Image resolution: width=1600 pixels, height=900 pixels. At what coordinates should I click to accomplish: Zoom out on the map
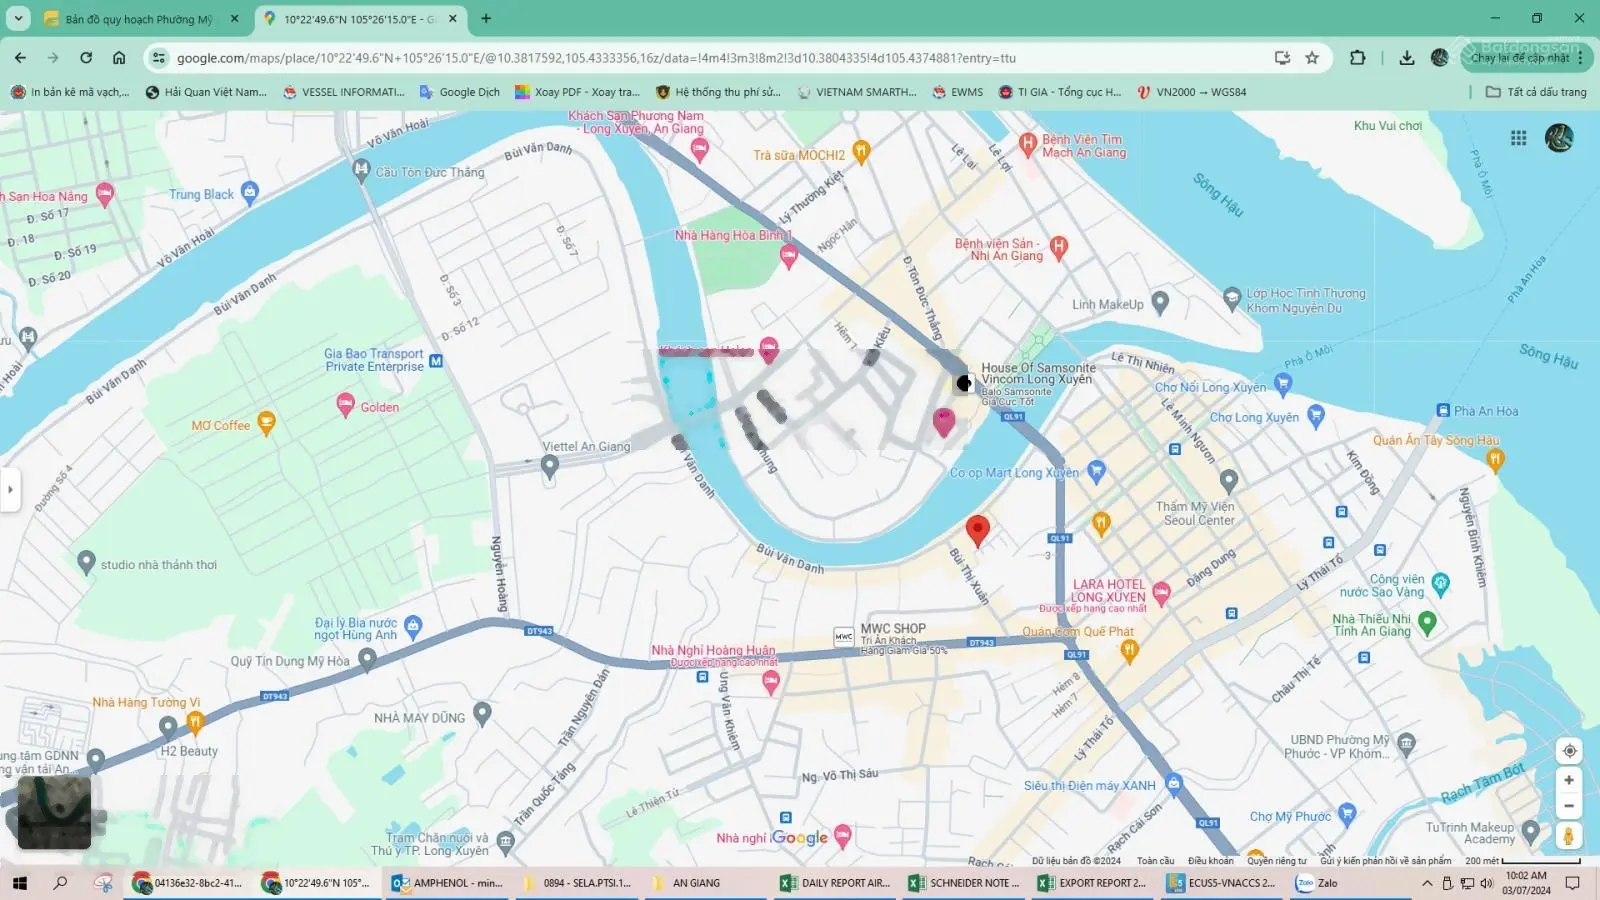coord(1569,806)
